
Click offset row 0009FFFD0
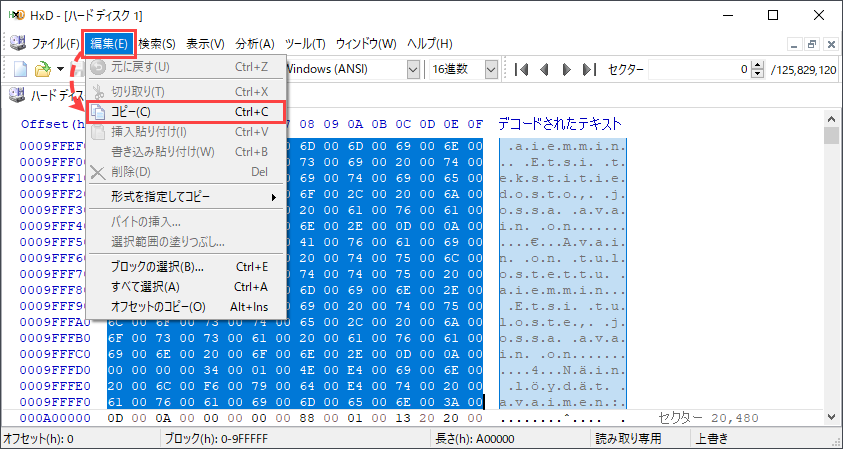pos(55,370)
